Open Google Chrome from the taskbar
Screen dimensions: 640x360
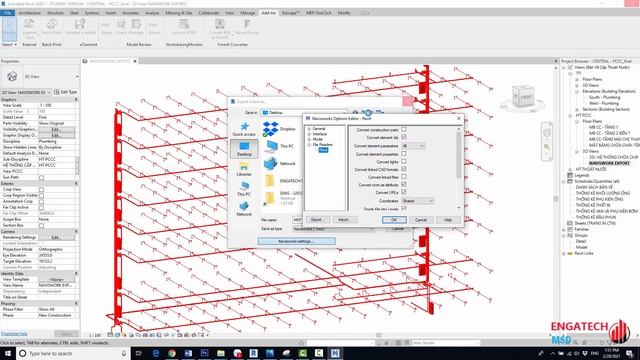pos(172,353)
